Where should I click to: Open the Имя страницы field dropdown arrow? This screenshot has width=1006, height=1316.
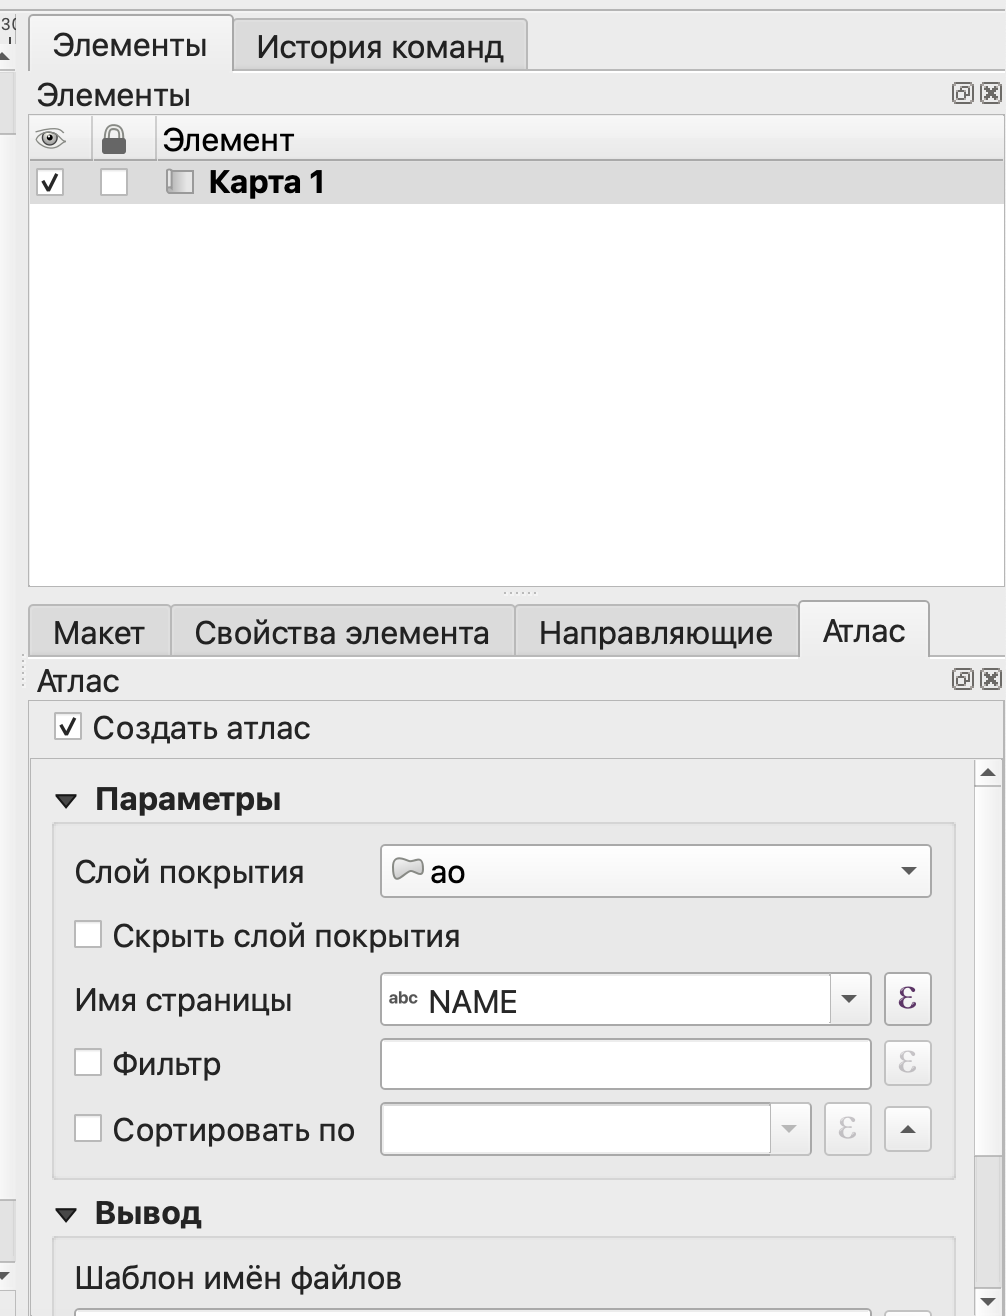[x=849, y=999]
